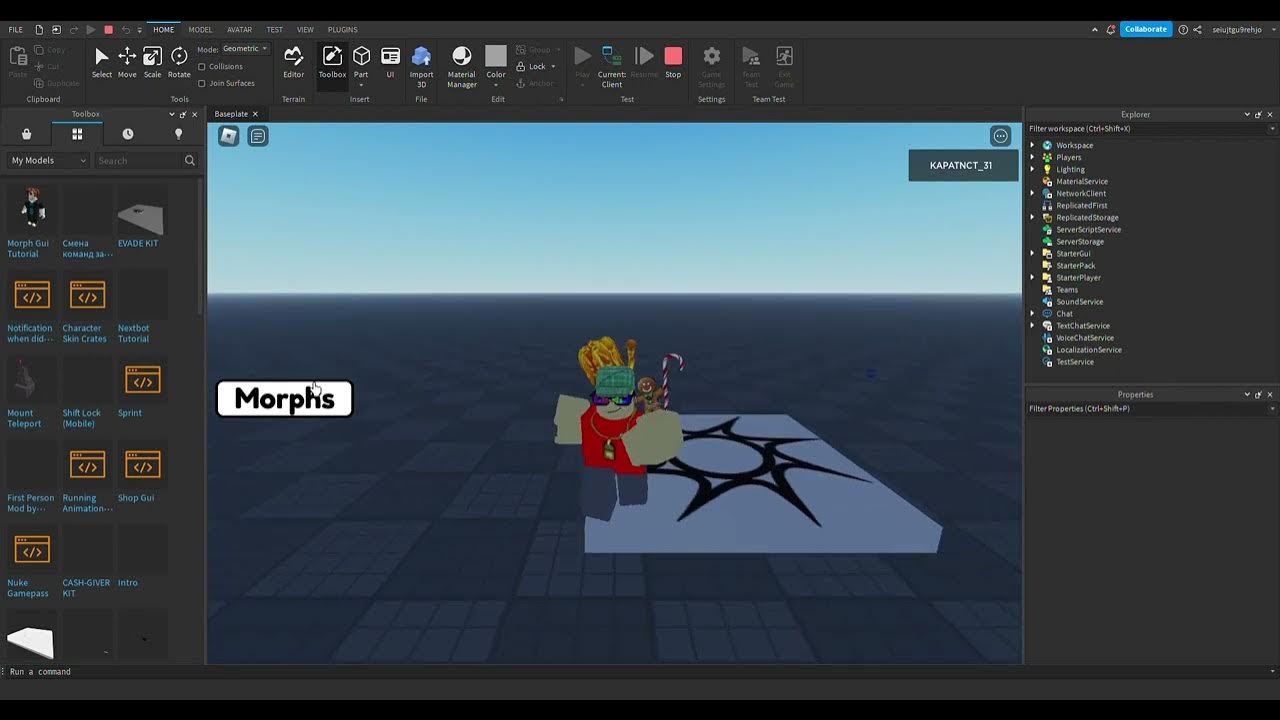Open the Toolbox creations bulb tab

pyautogui.click(x=179, y=134)
